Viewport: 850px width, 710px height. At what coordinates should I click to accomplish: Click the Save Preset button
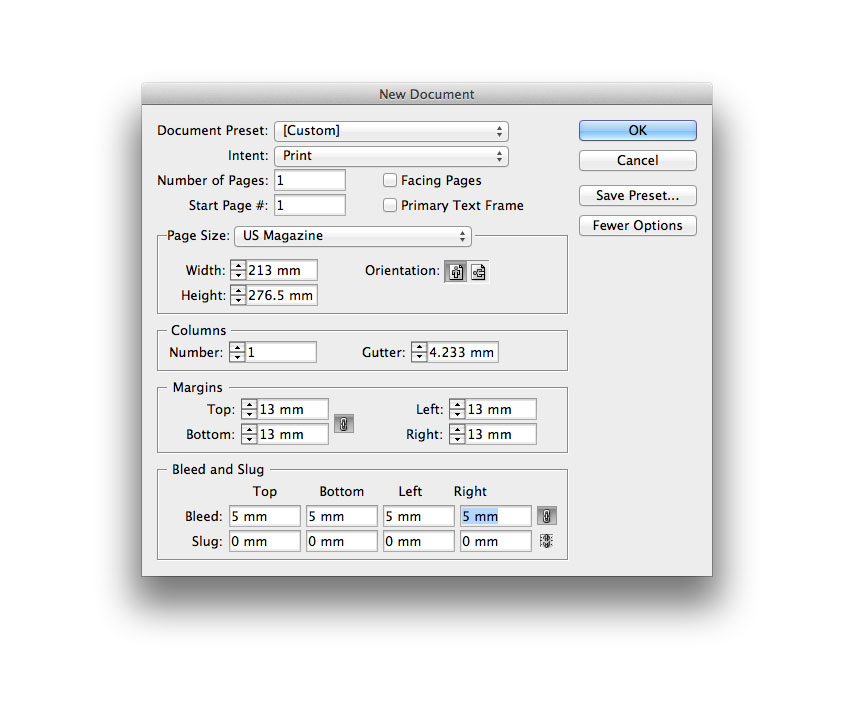click(637, 196)
